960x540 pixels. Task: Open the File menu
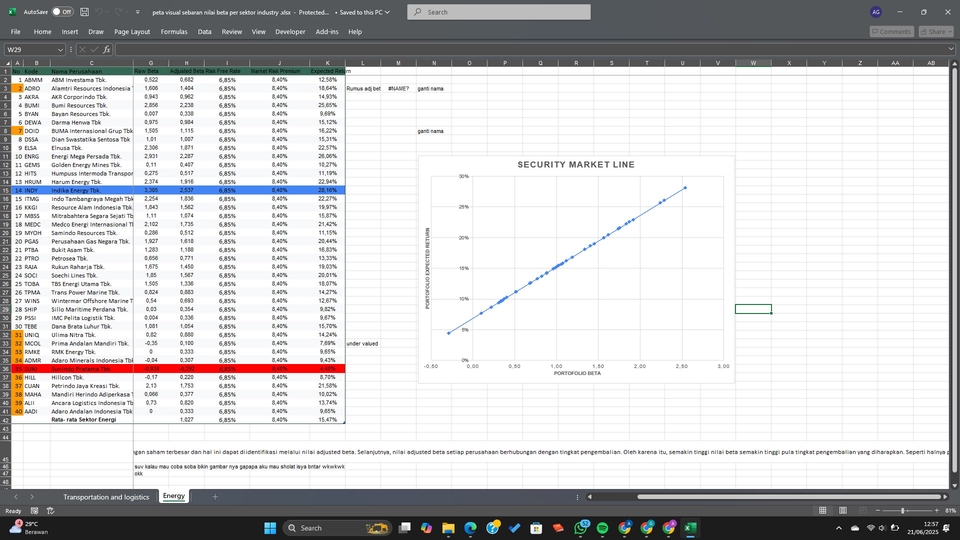pyautogui.click(x=15, y=32)
